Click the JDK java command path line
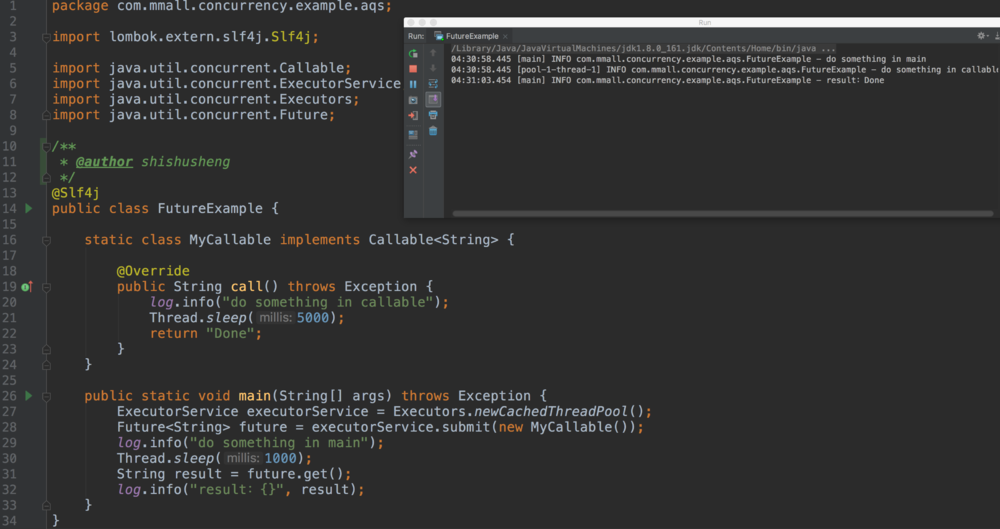1000x529 pixels. click(x=643, y=48)
